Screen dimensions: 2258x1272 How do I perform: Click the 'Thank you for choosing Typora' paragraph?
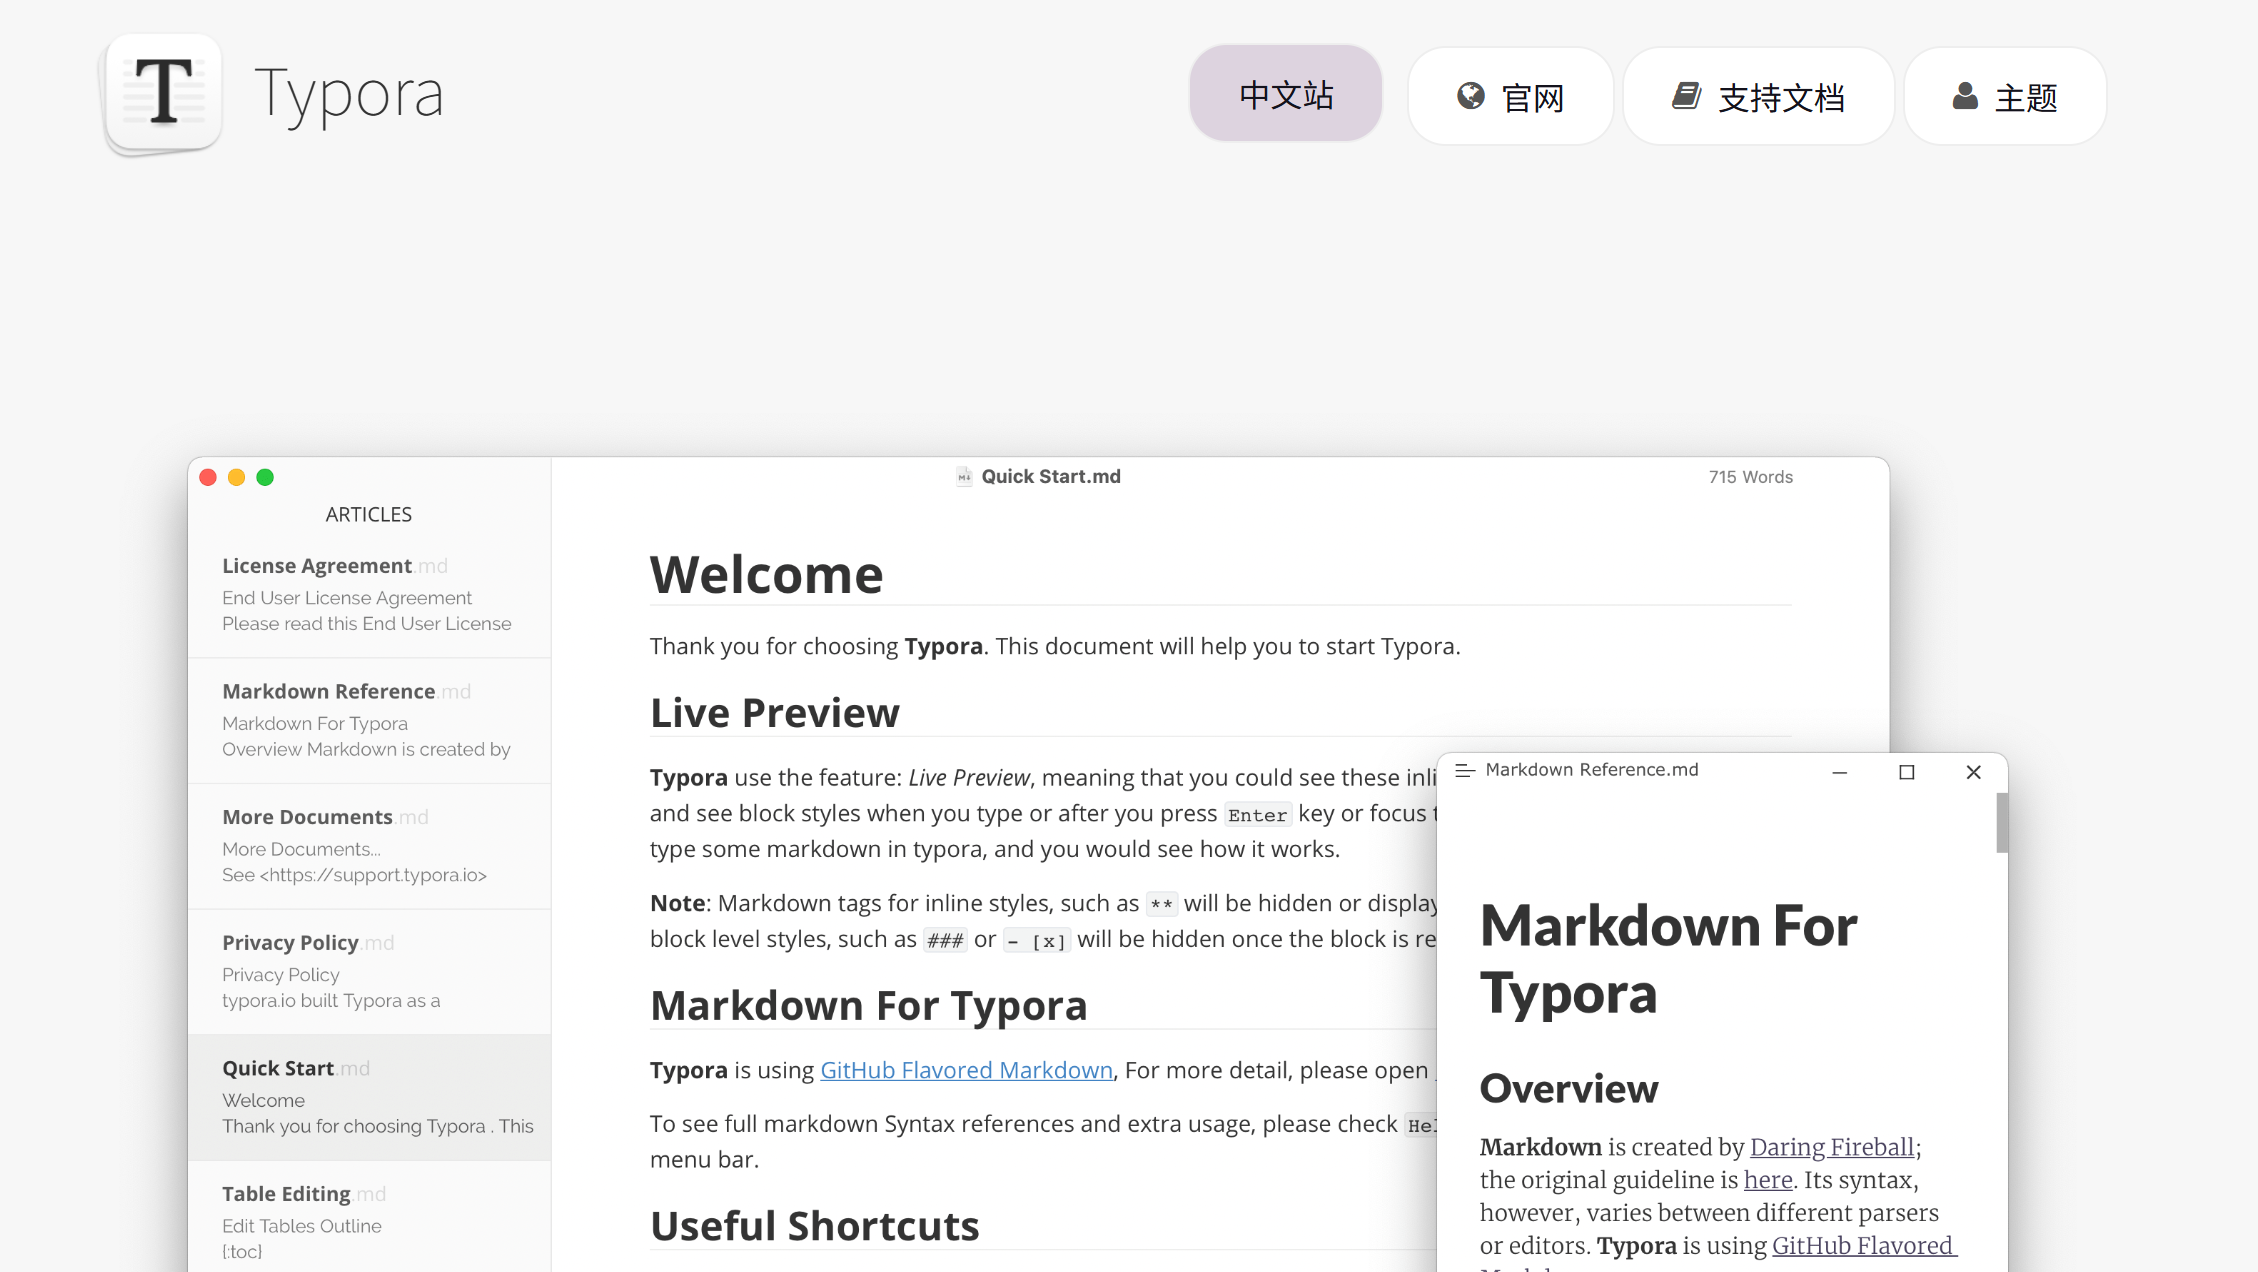1055,646
